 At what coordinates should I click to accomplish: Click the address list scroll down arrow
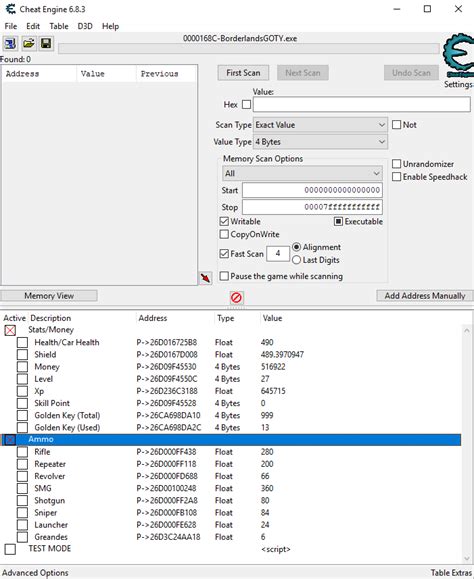(466, 559)
